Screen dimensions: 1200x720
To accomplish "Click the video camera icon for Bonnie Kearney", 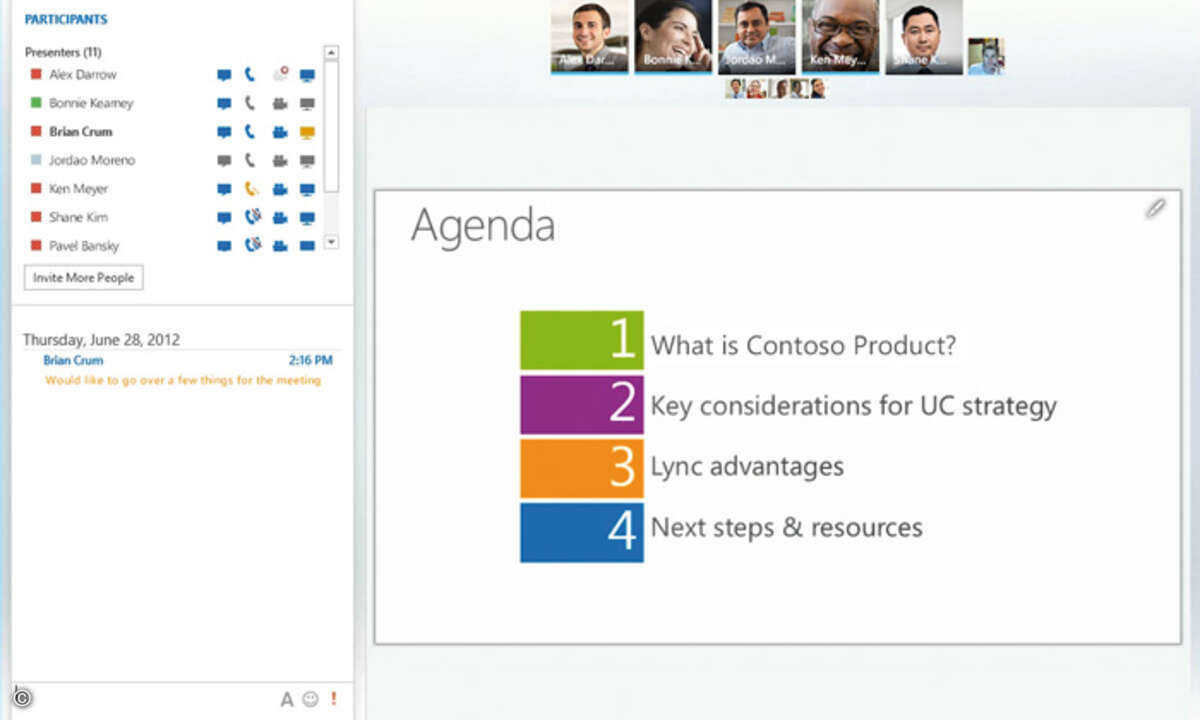I will click(280, 103).
